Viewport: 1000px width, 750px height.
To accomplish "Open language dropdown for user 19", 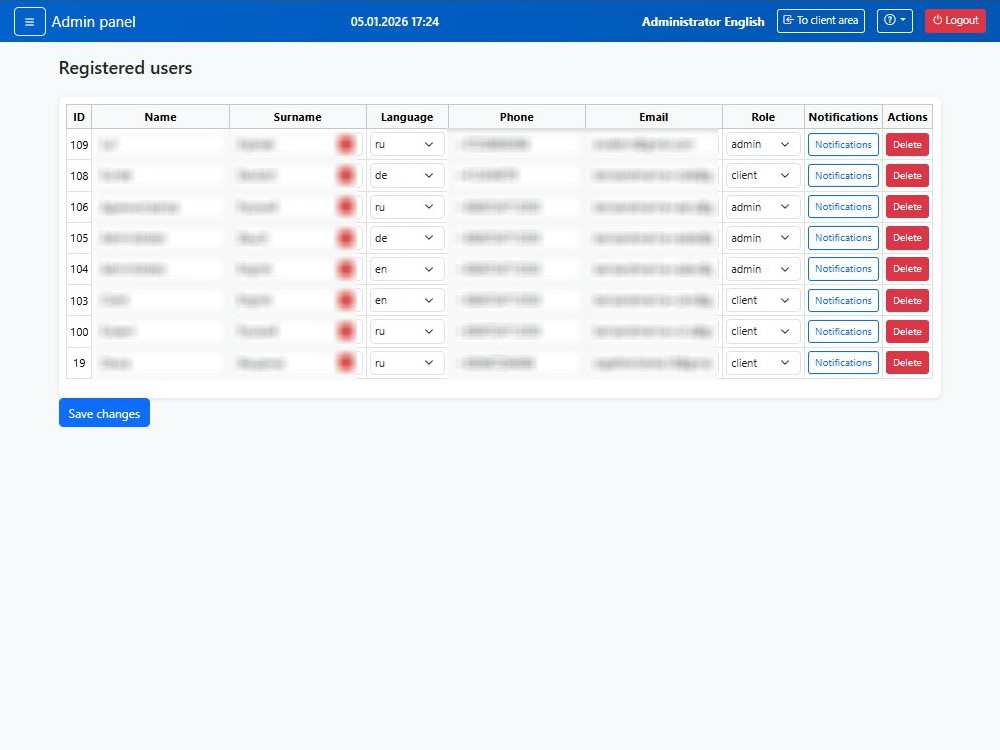I will click(x=407, y=363).
